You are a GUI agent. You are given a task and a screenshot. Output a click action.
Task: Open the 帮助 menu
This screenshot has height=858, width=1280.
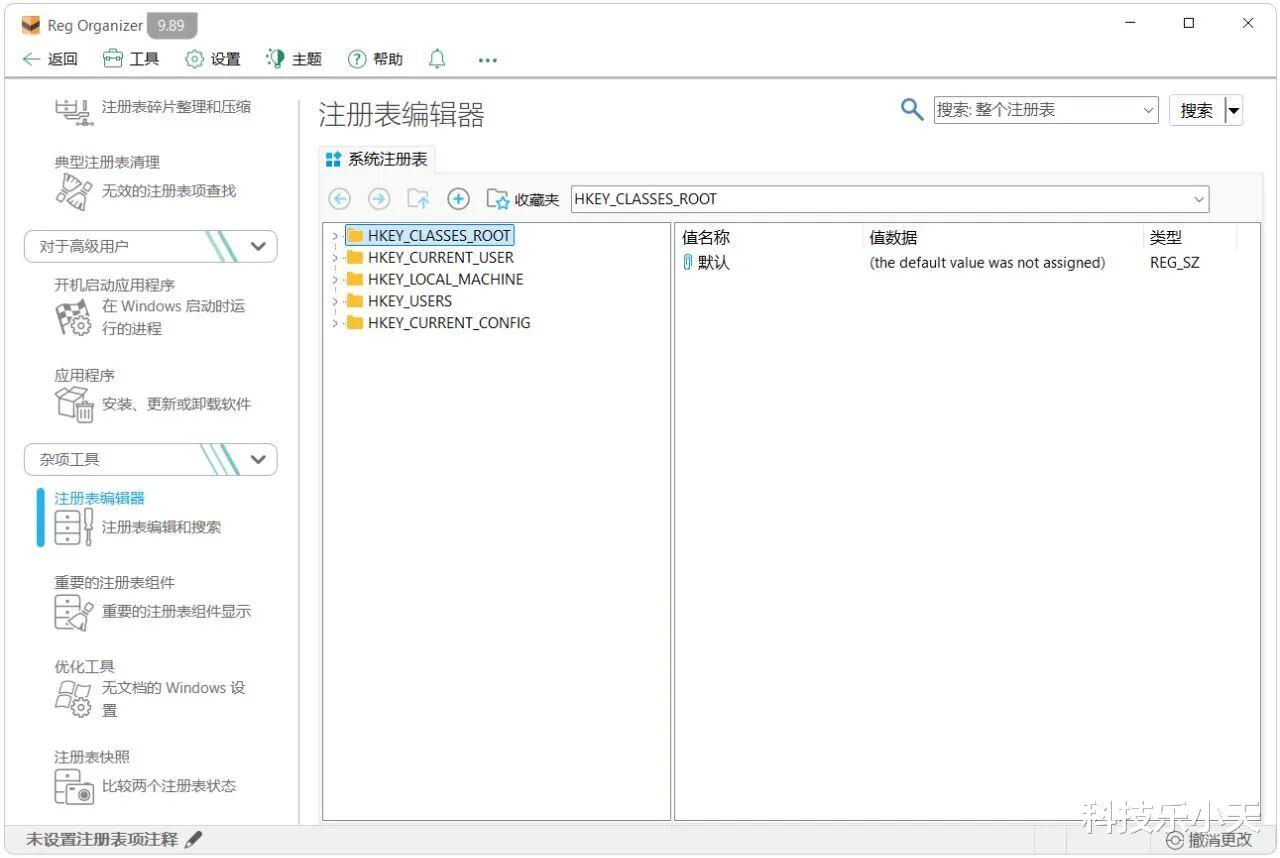tap(375, 59)
